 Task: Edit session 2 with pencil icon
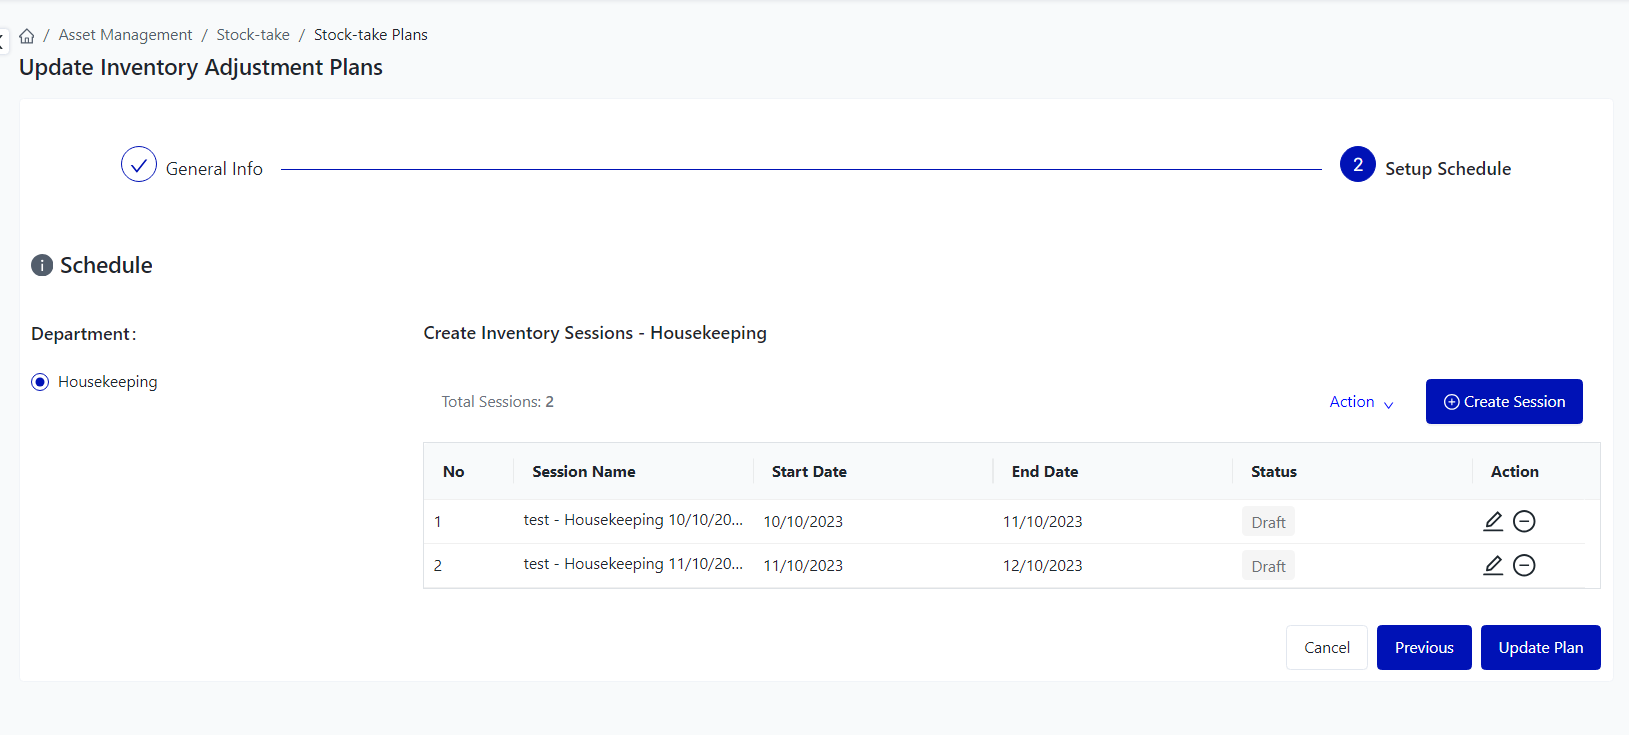[1492, 565]
